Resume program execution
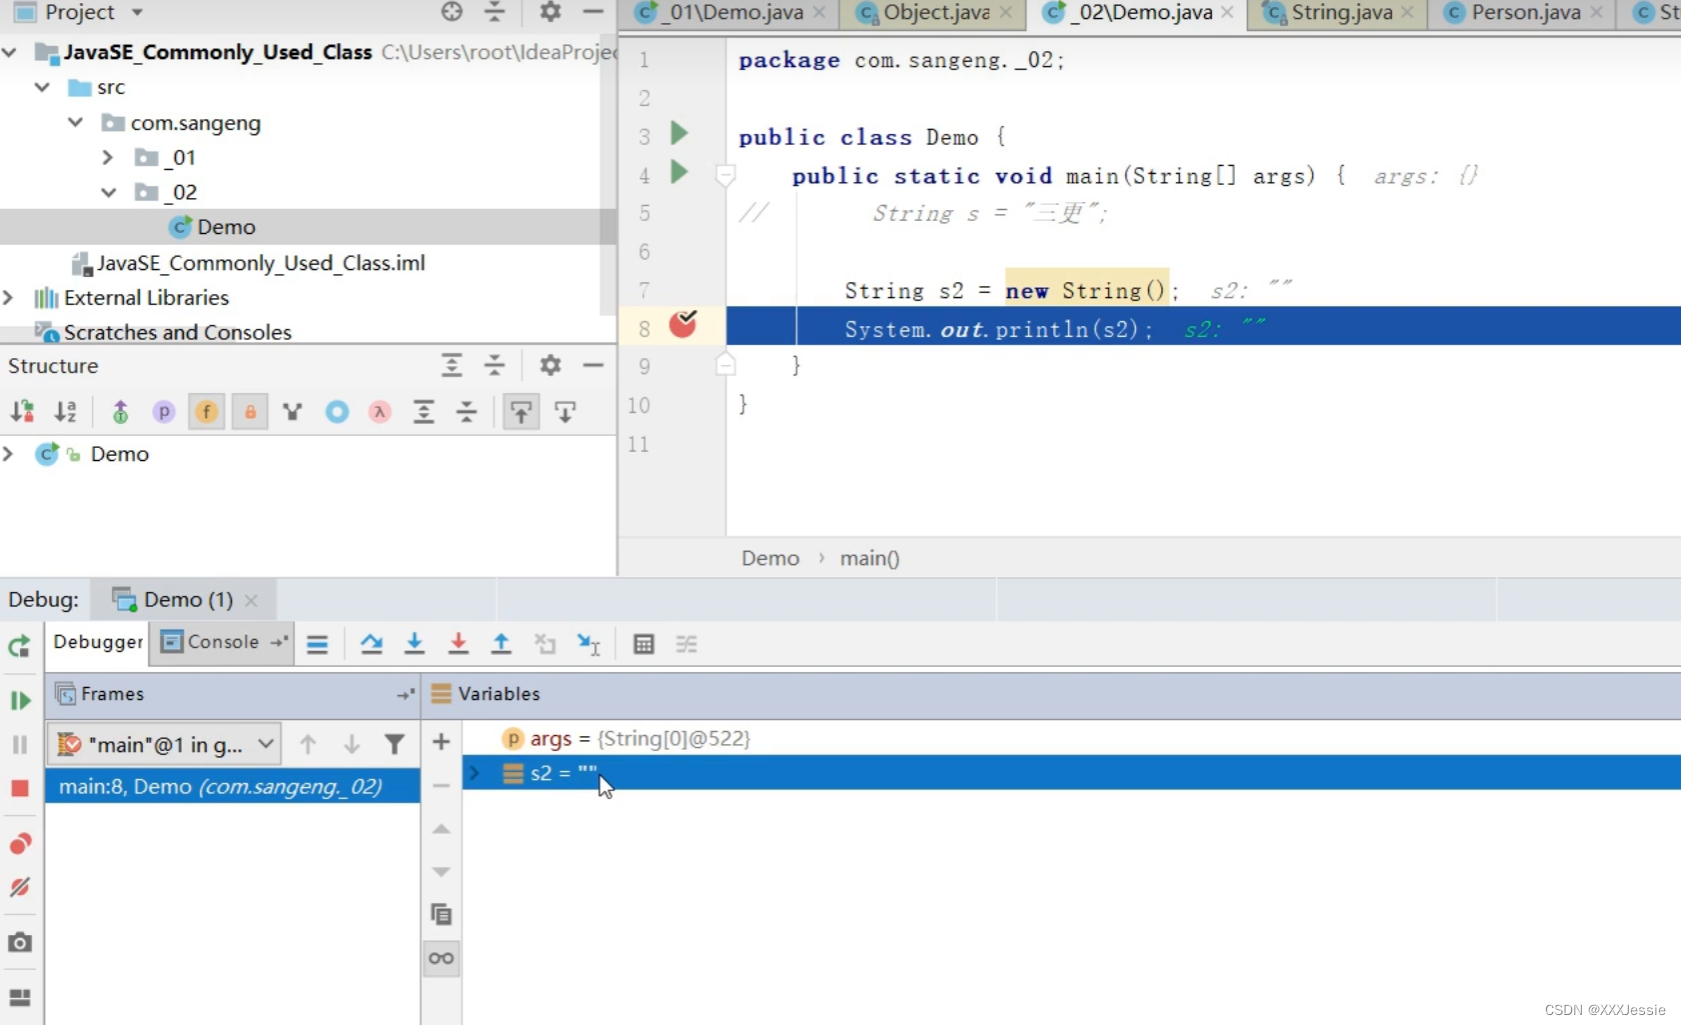 (x=19, y=701)
